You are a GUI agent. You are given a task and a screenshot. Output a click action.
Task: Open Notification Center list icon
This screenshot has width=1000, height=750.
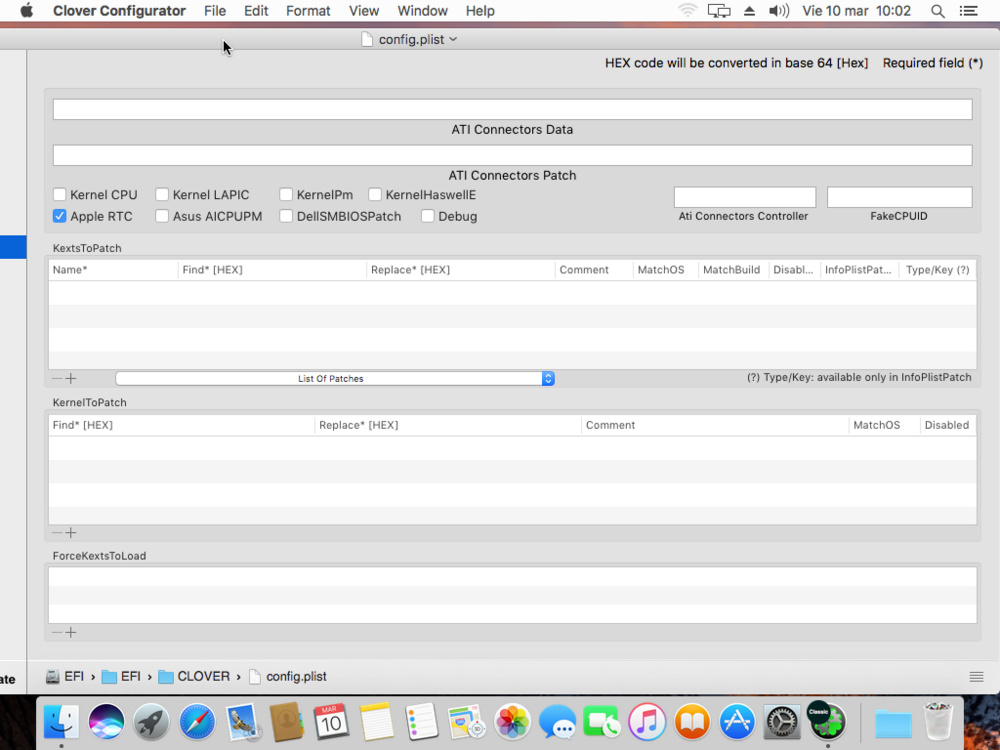click(968, 11)
